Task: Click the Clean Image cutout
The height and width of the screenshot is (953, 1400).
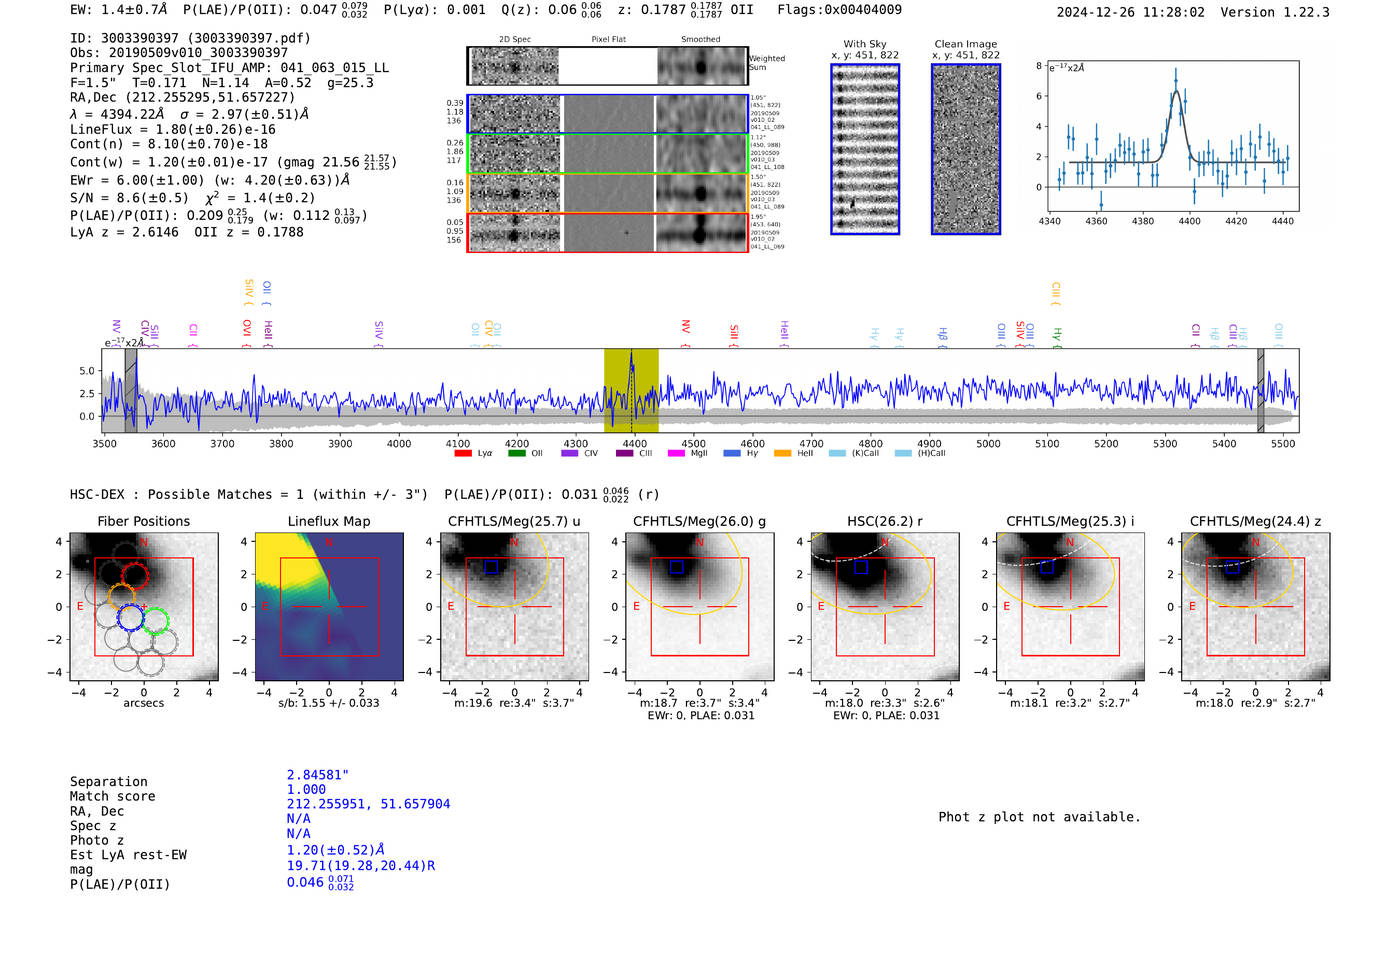Action: (966, 149)
